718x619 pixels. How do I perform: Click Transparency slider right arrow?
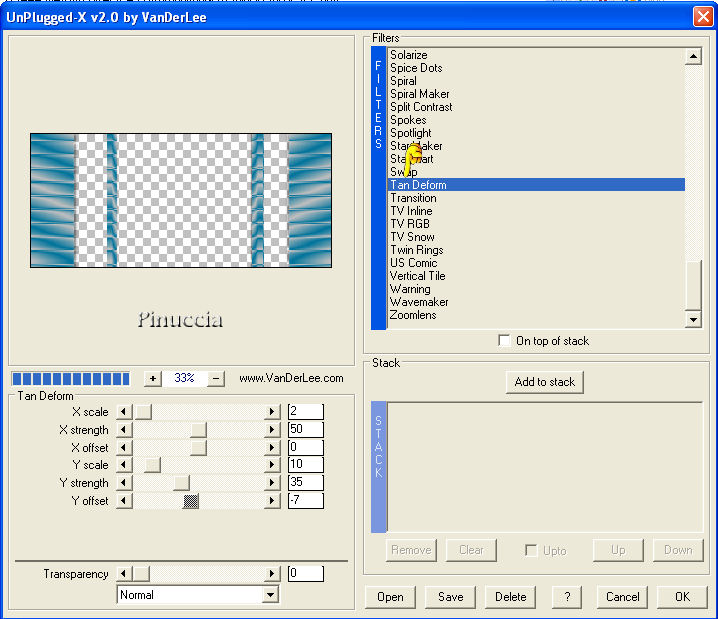pyautogui.click(x=272, y=574)
